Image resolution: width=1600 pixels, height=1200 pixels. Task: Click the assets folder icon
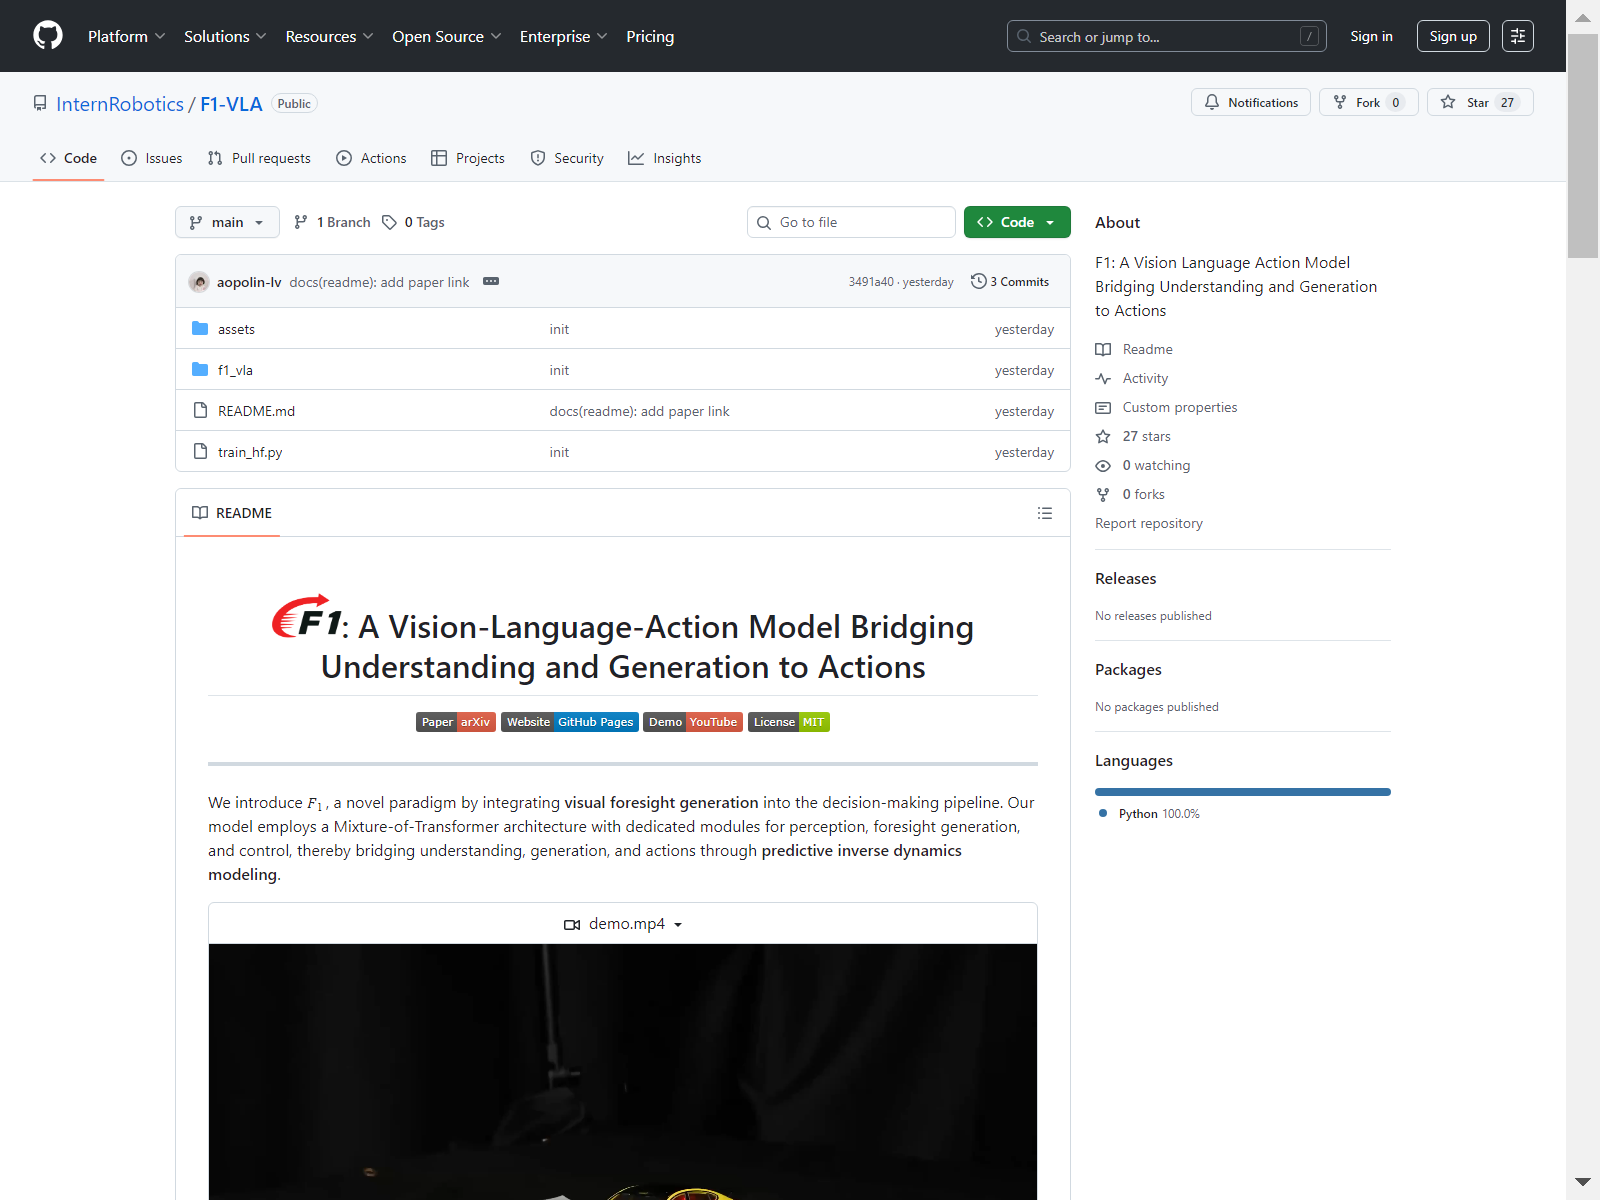[200, 329]
